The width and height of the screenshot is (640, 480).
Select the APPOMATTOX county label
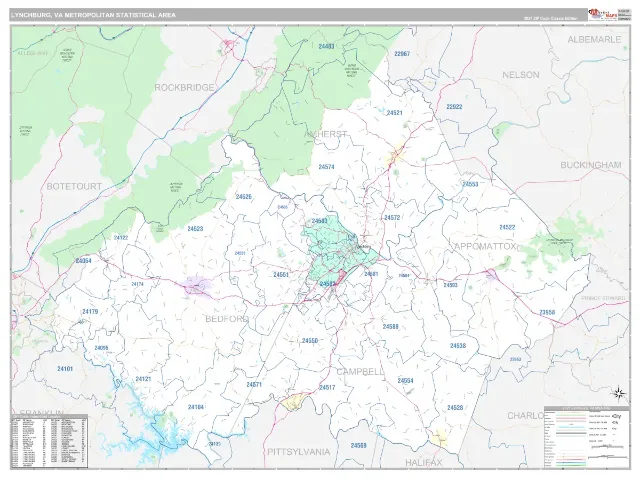(x=485, y=246)
